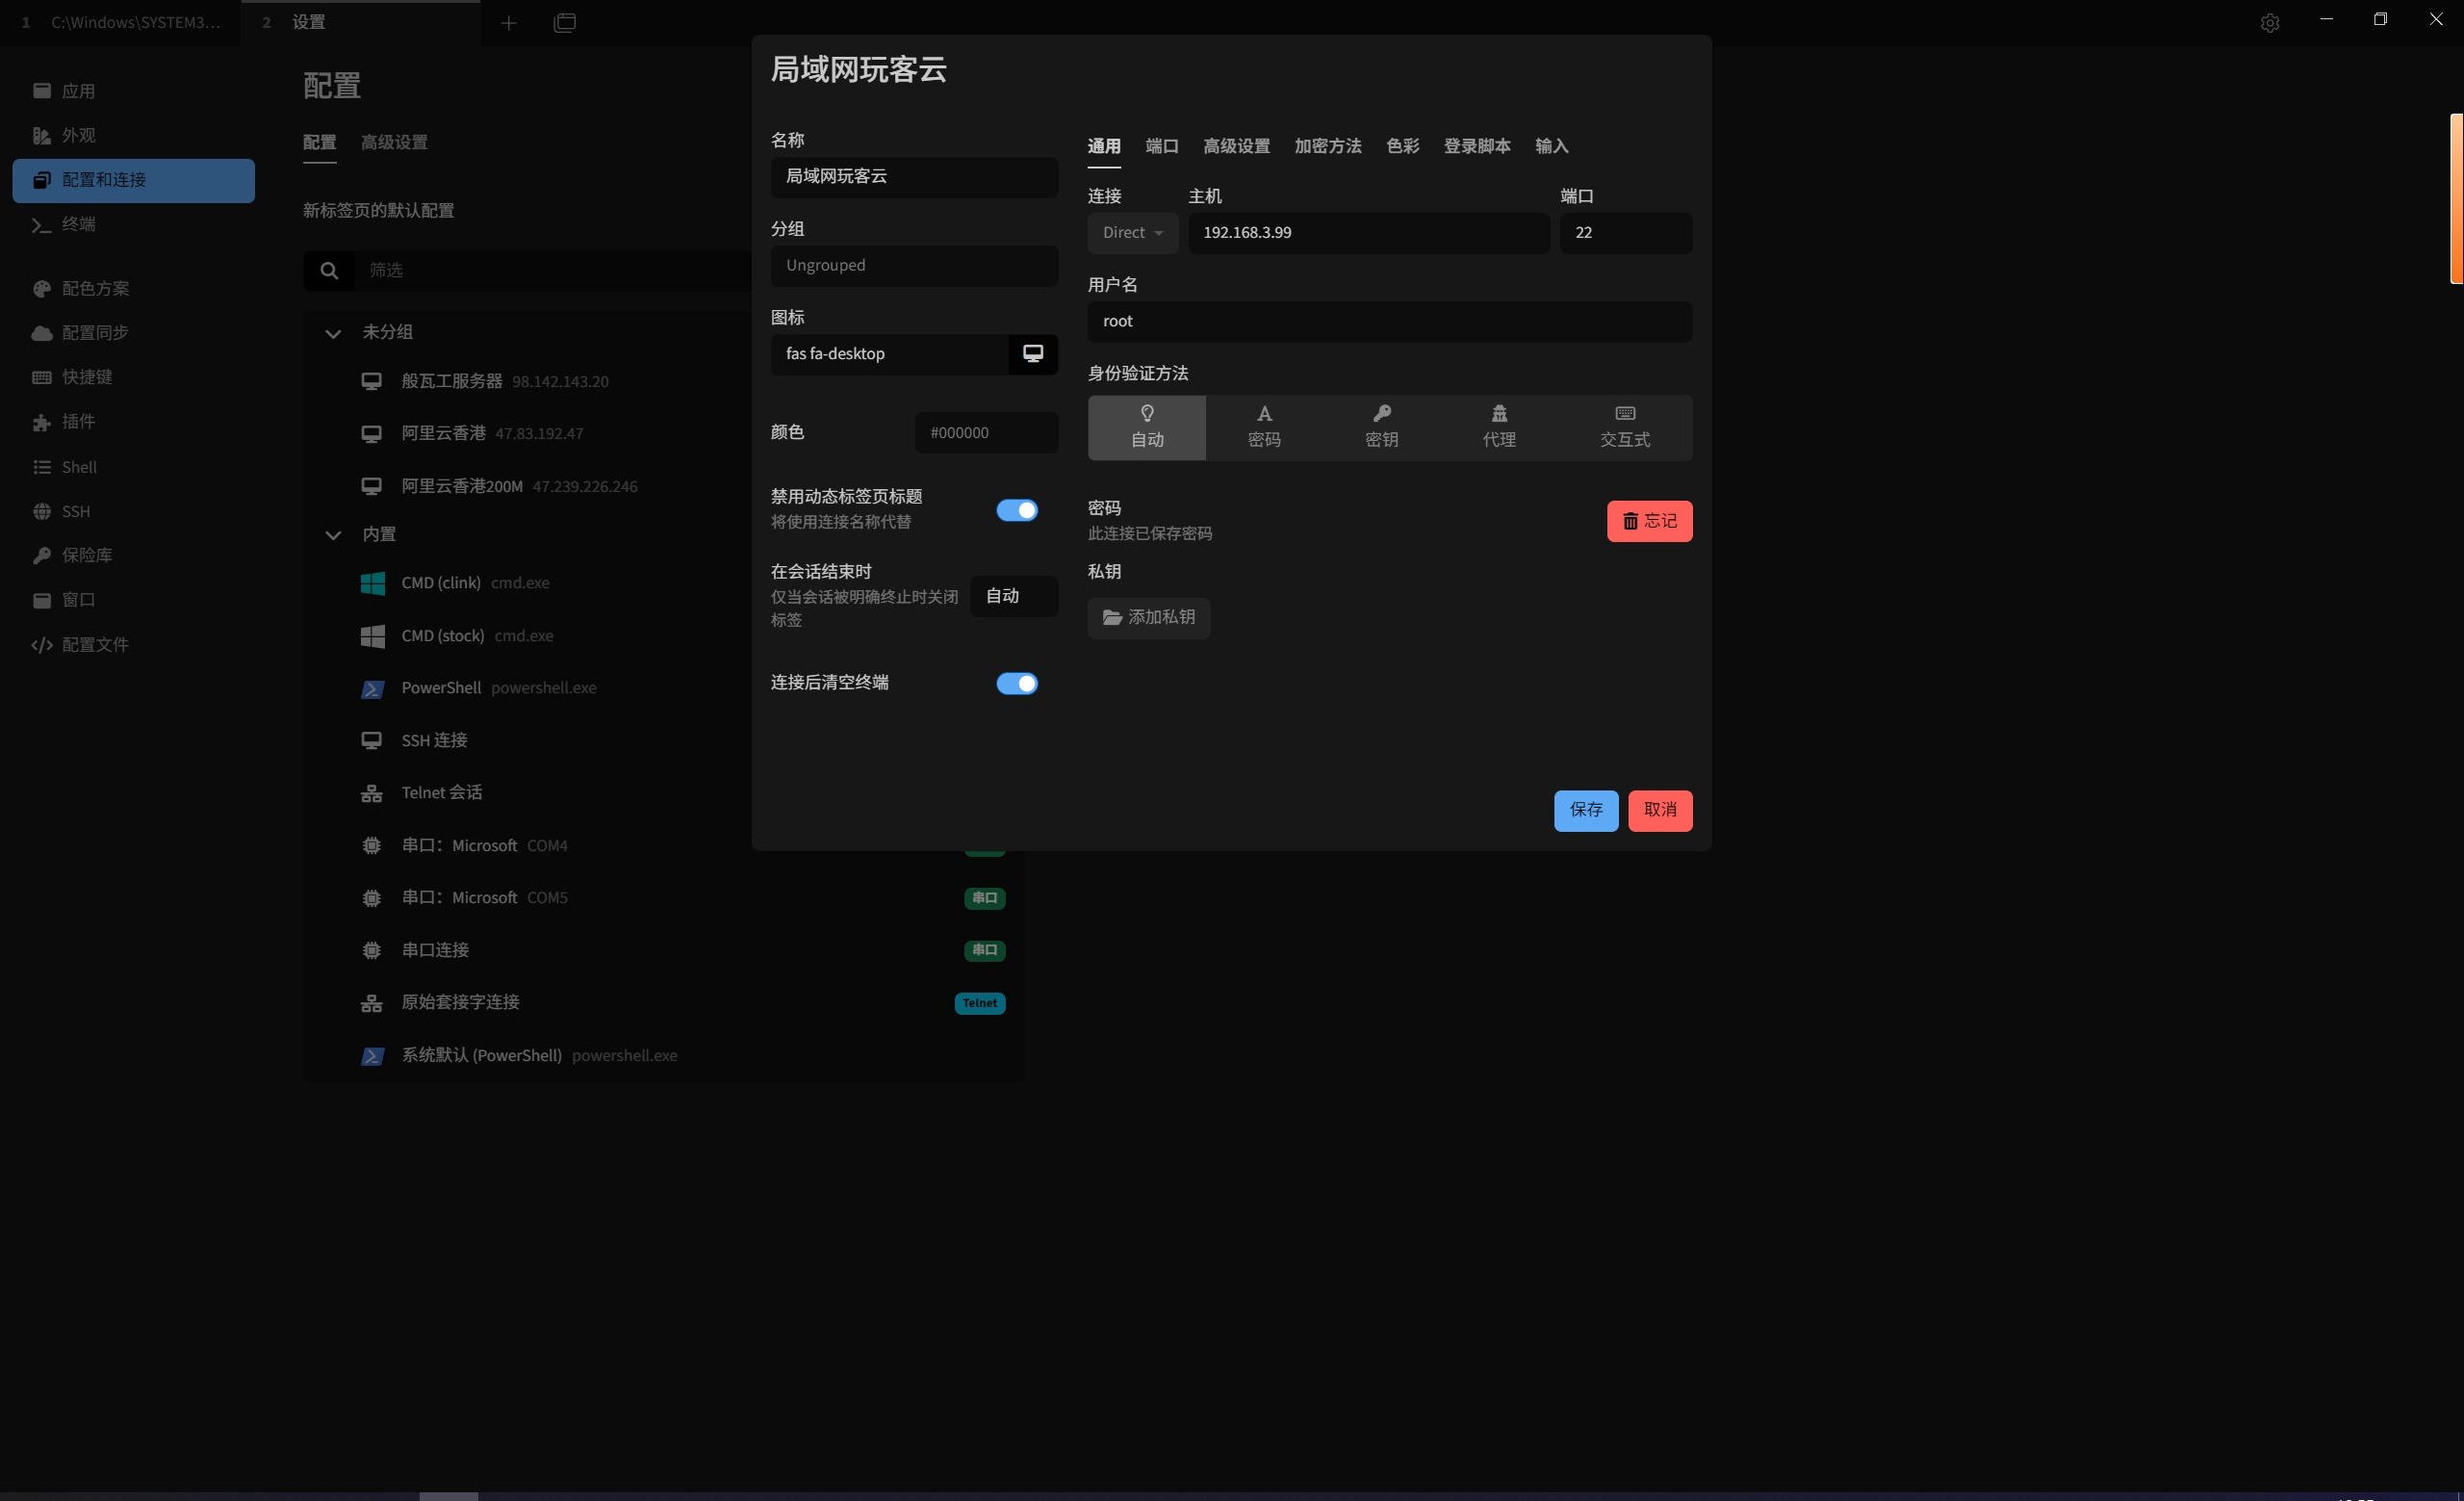Open the C:\Windows\SYSTEM3 terminal tab
This screenshot has width=2464, height=1501.
point(121,22)
